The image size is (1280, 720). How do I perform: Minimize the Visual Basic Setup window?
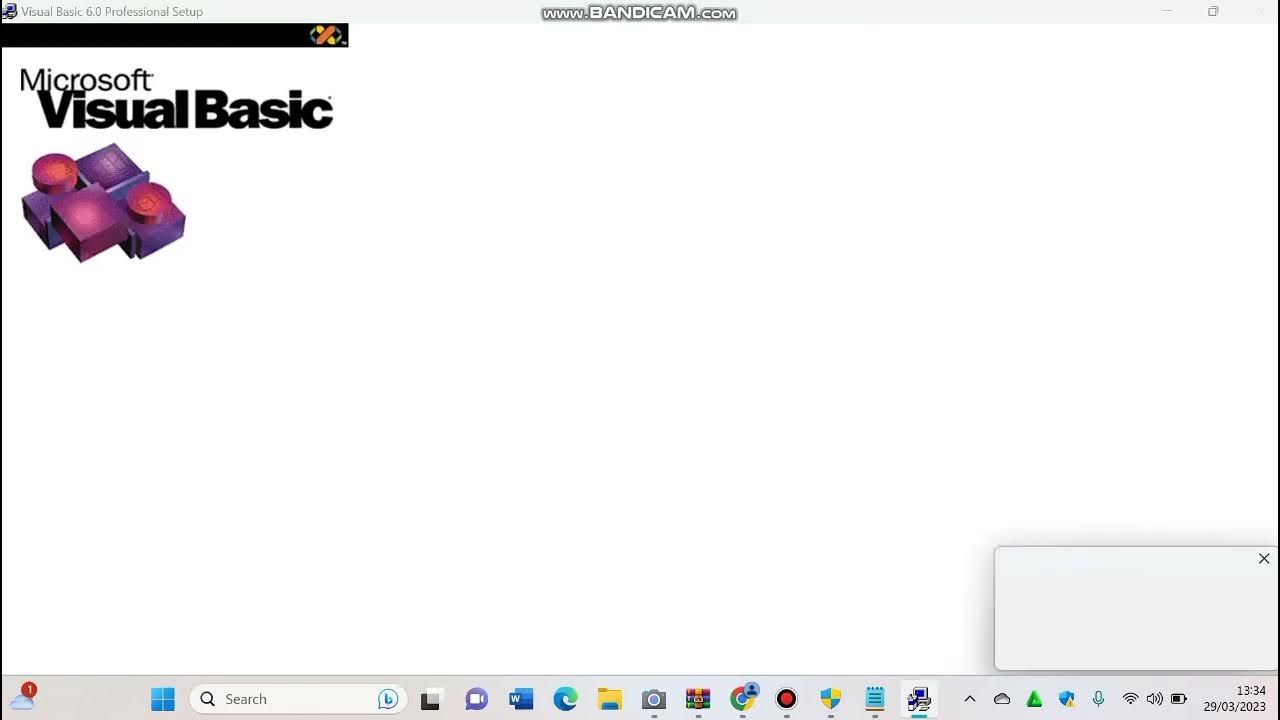click(1166, 11)
